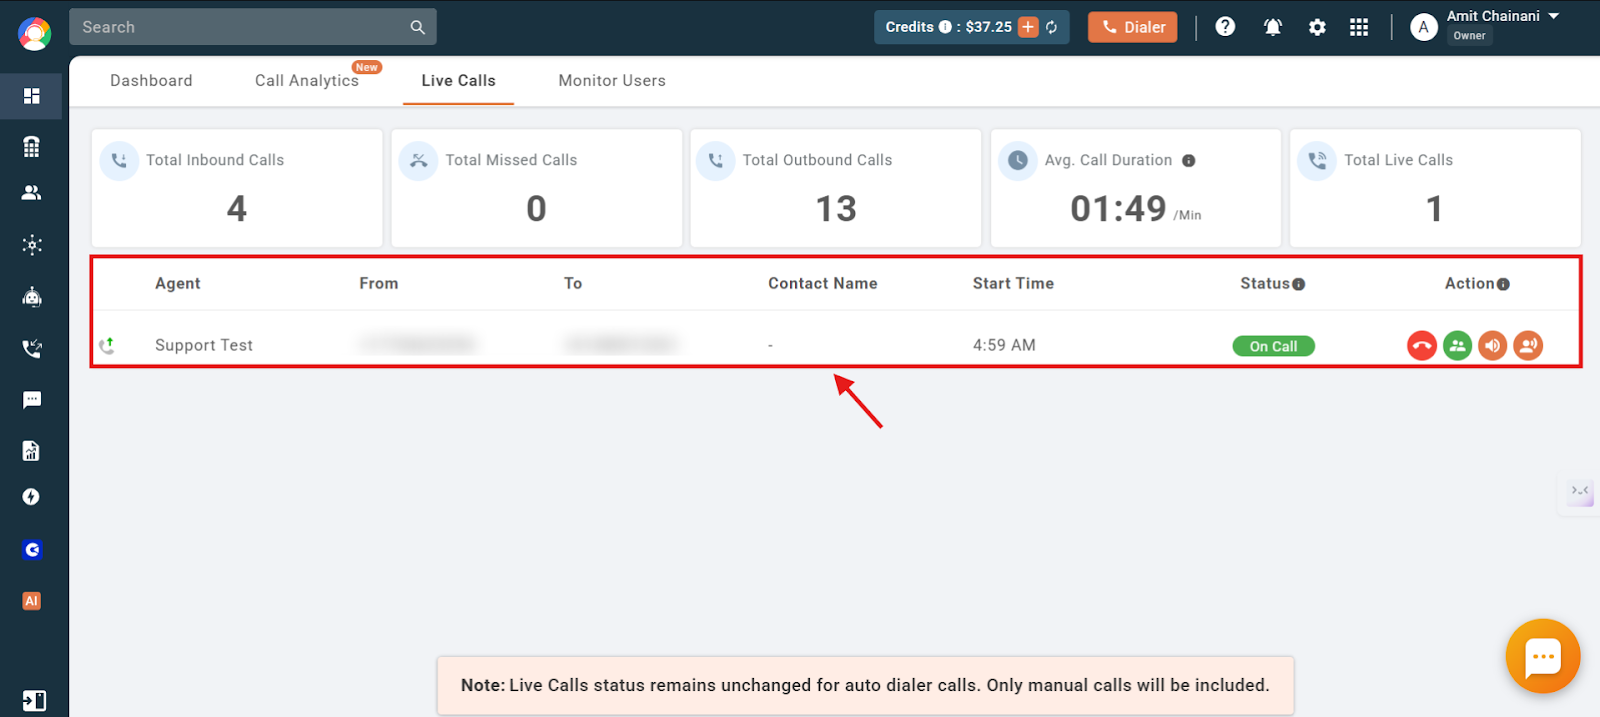Click the user avatar letter A
1600x717 pixels.
click(1424, 27)
